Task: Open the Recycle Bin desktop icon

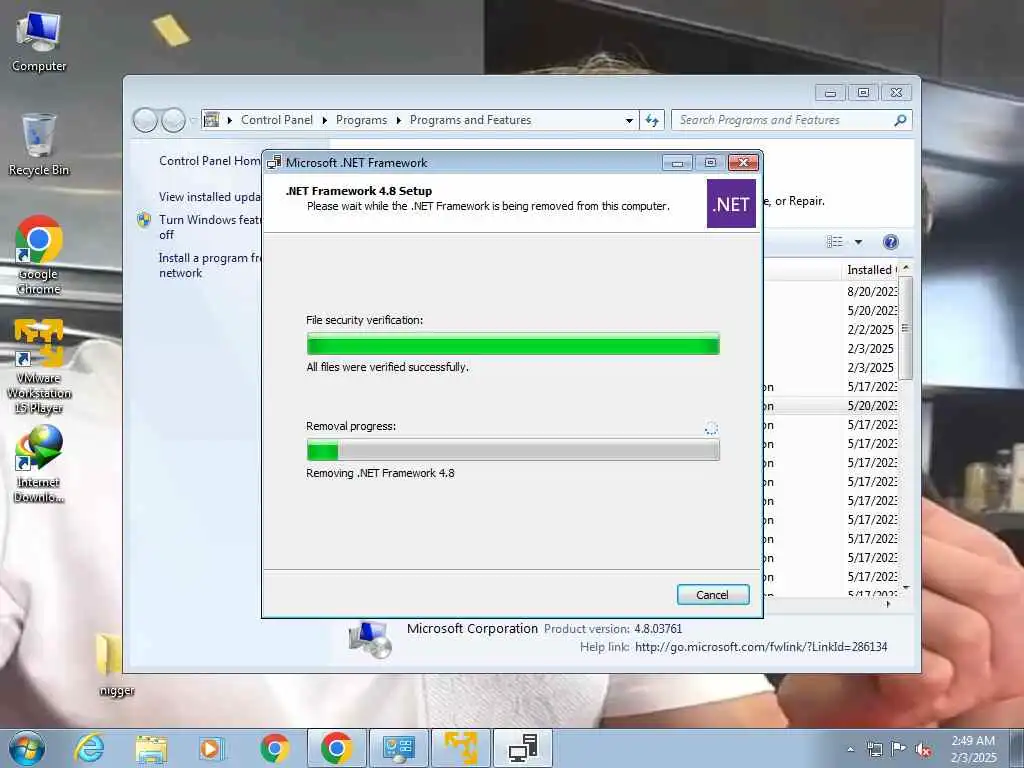Action: 39,145
